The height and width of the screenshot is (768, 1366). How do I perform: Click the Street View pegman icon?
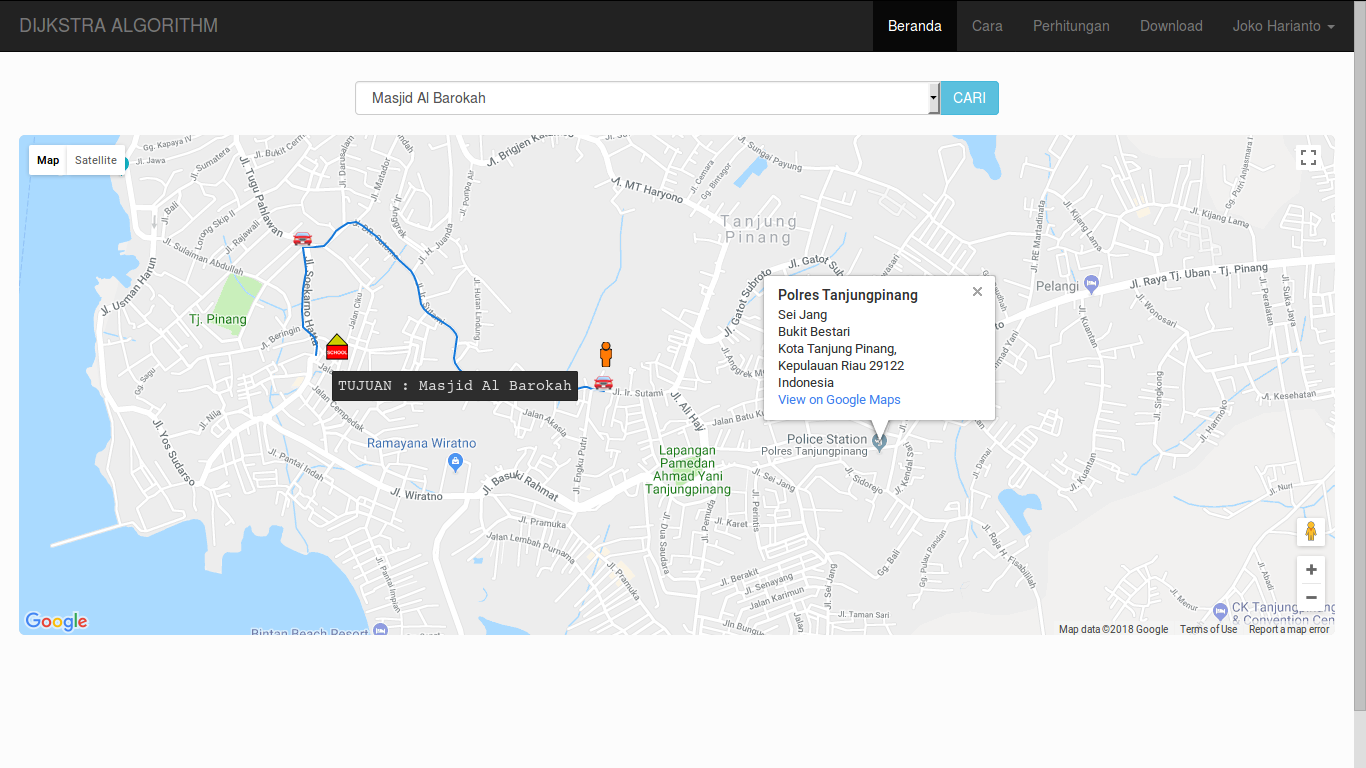pyautogui.click(x=1310, y=531)
